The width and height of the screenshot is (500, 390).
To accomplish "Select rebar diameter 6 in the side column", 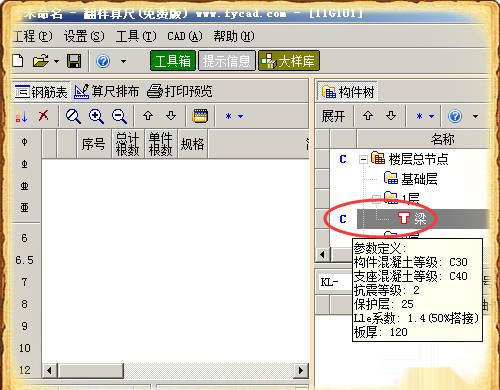I will tap(24, 238).
